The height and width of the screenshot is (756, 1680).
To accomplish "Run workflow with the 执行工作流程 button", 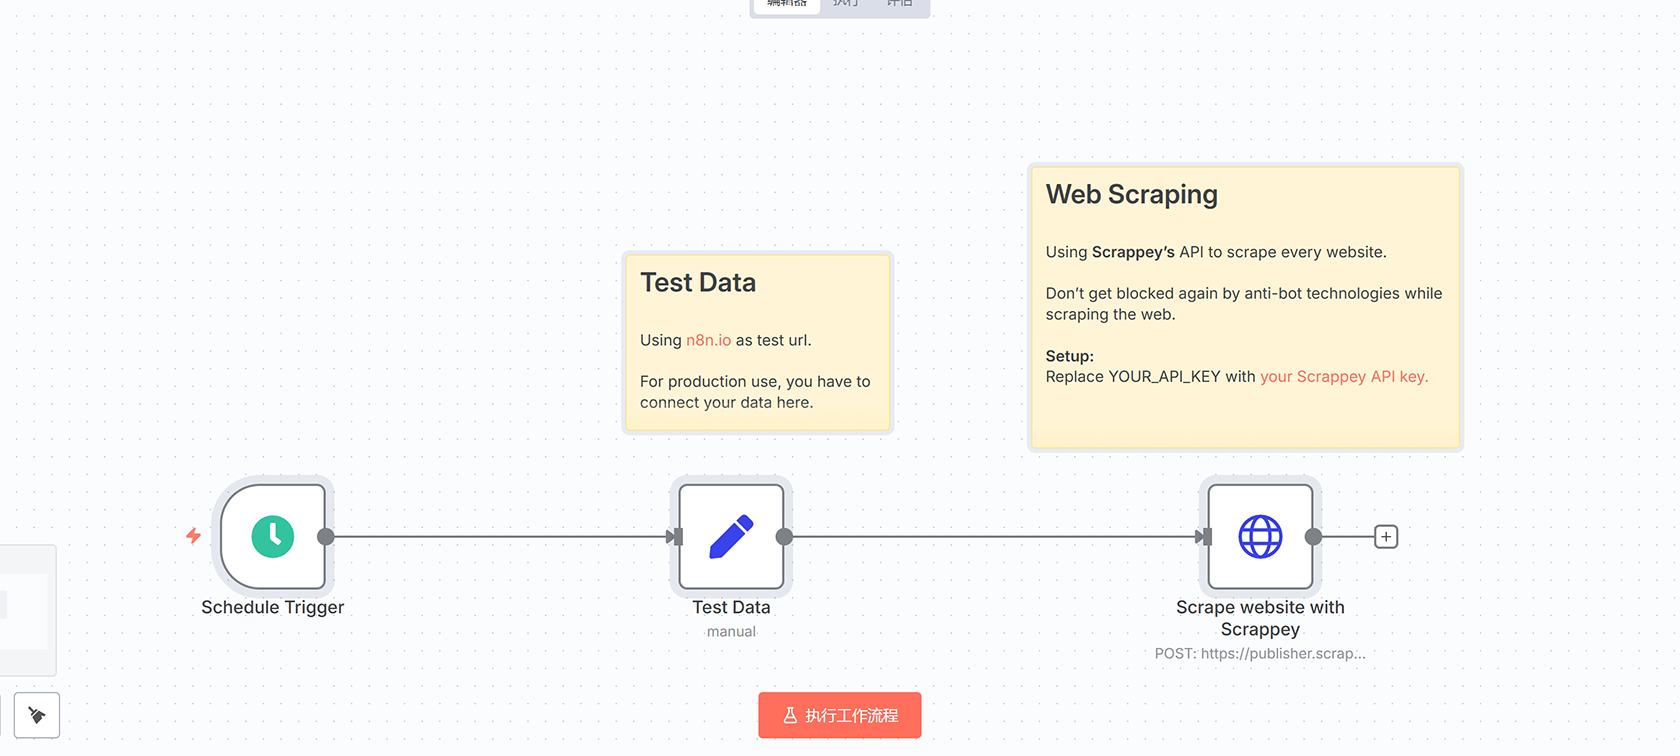I will 840,715.
